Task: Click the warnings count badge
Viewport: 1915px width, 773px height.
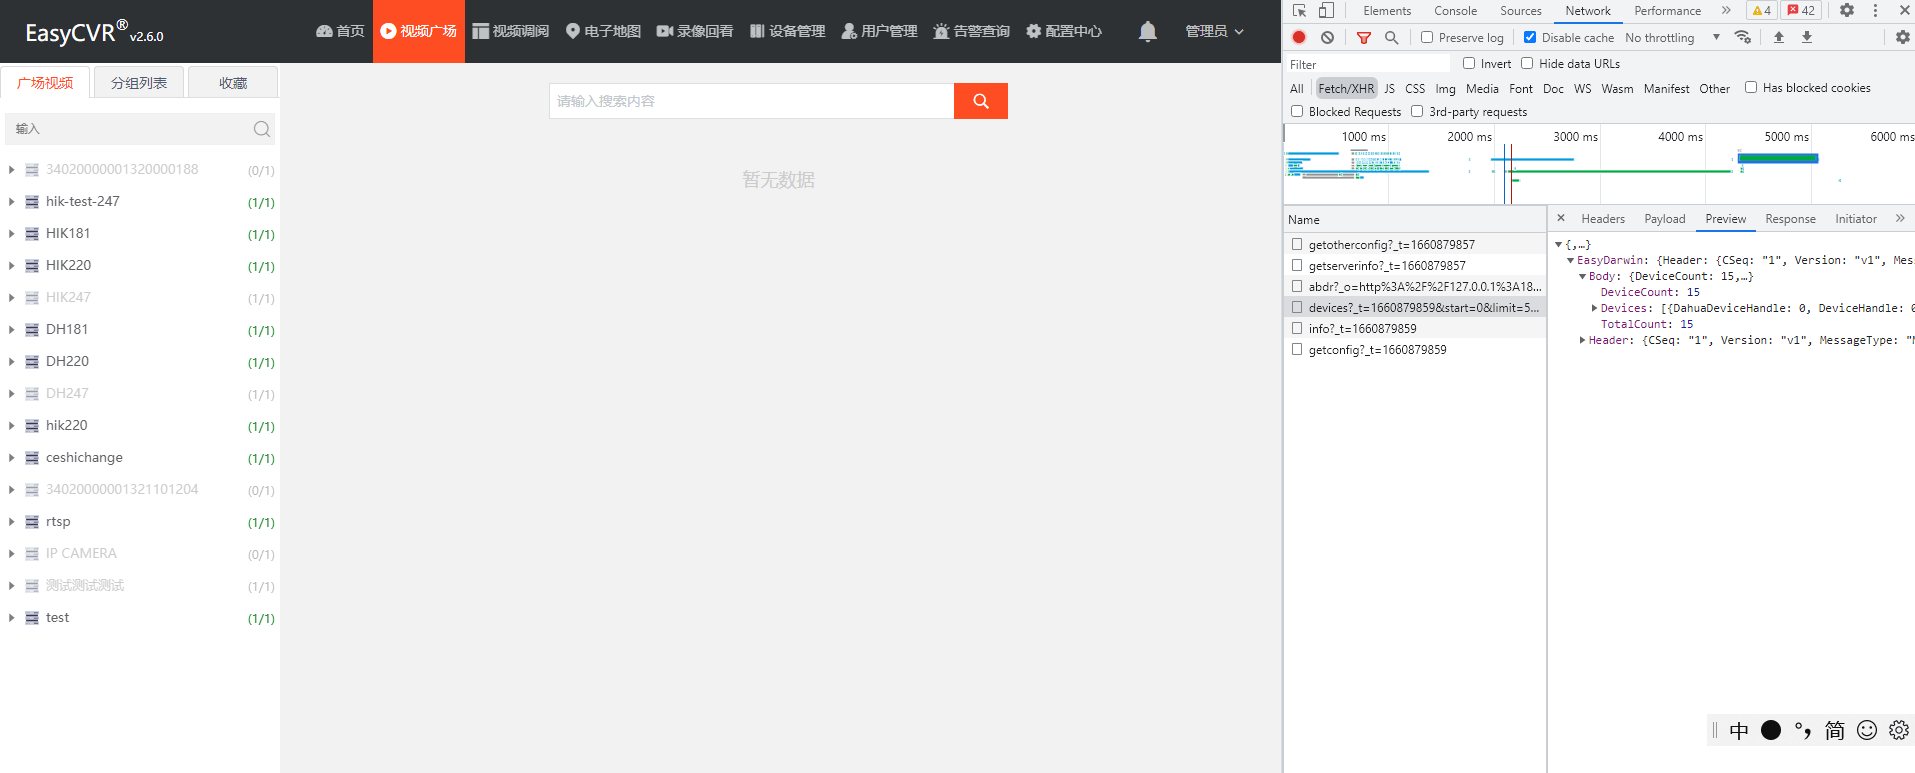Action: (1761, 10)
